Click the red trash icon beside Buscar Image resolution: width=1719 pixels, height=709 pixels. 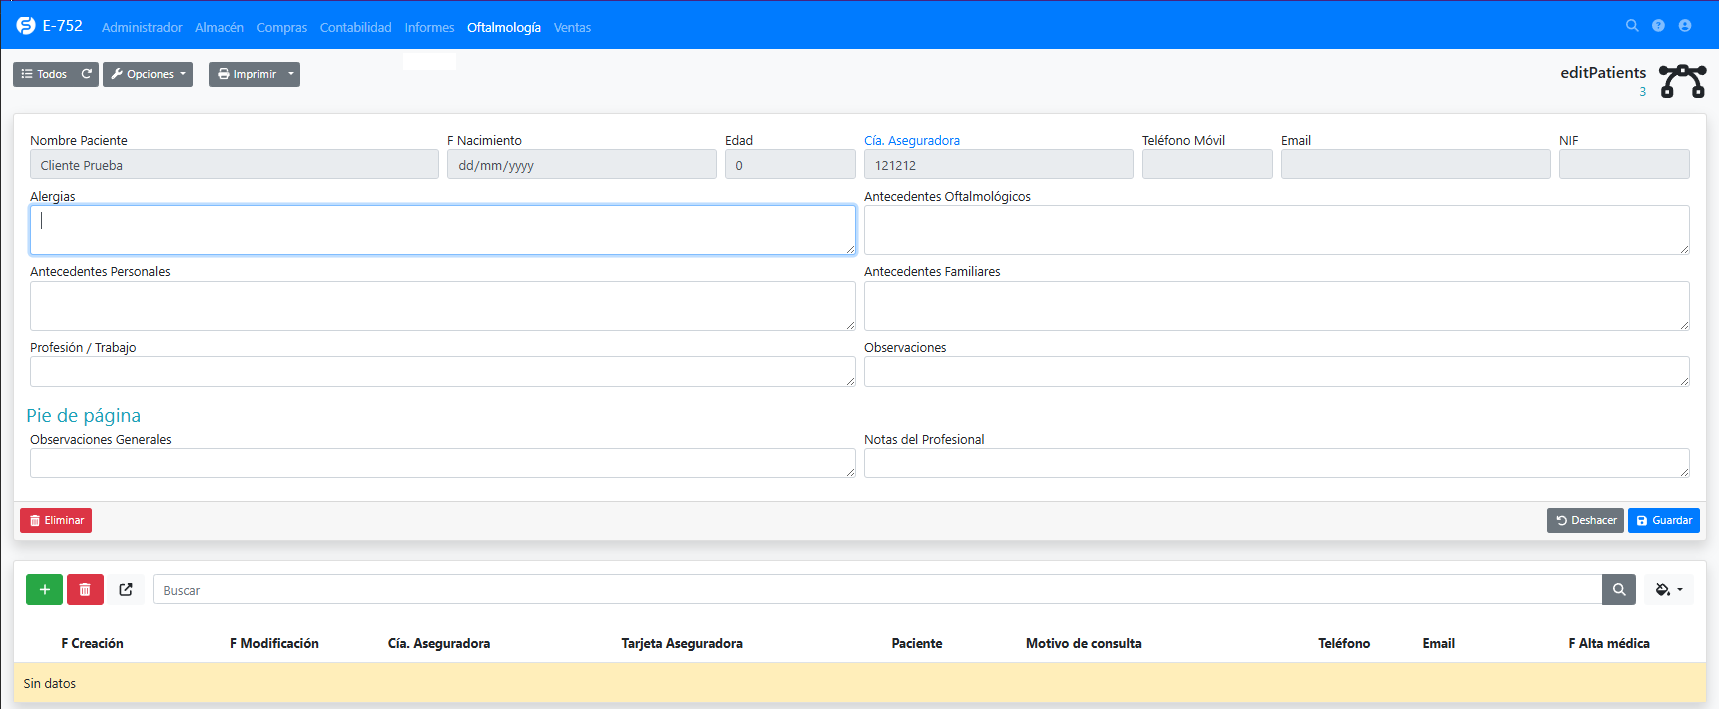(85, 590)
